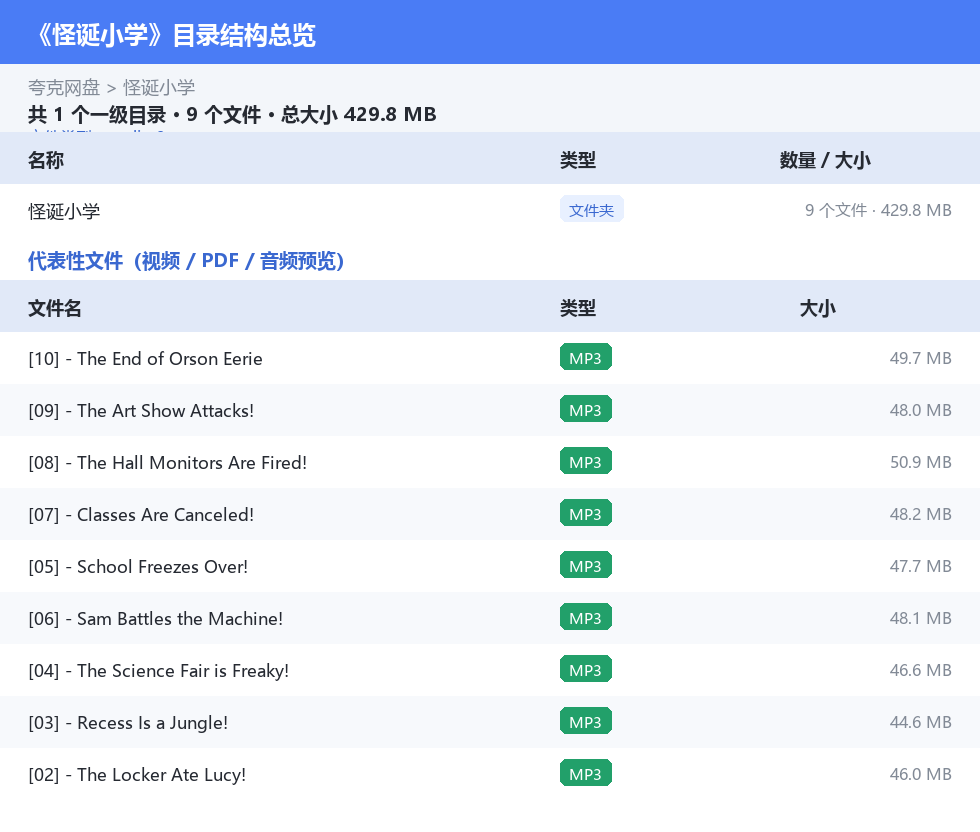The width and height of the screenshot is (980, 832).
Task: Click the 数量 / 大小 column header
Action: pos(824,160)
